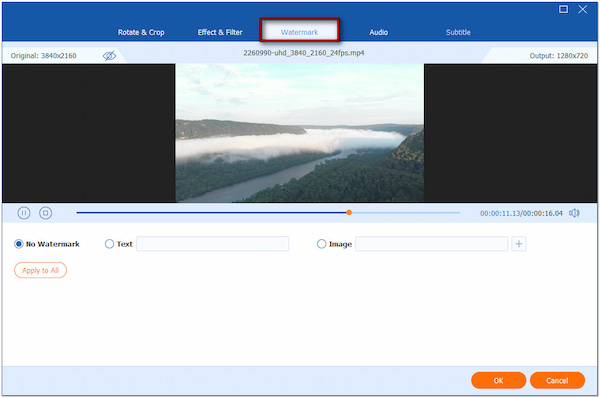Image resolution: width=600 pixels, height=398 pixels.
Task: Mute audio via the speaker icon
Action: [574, 213]
